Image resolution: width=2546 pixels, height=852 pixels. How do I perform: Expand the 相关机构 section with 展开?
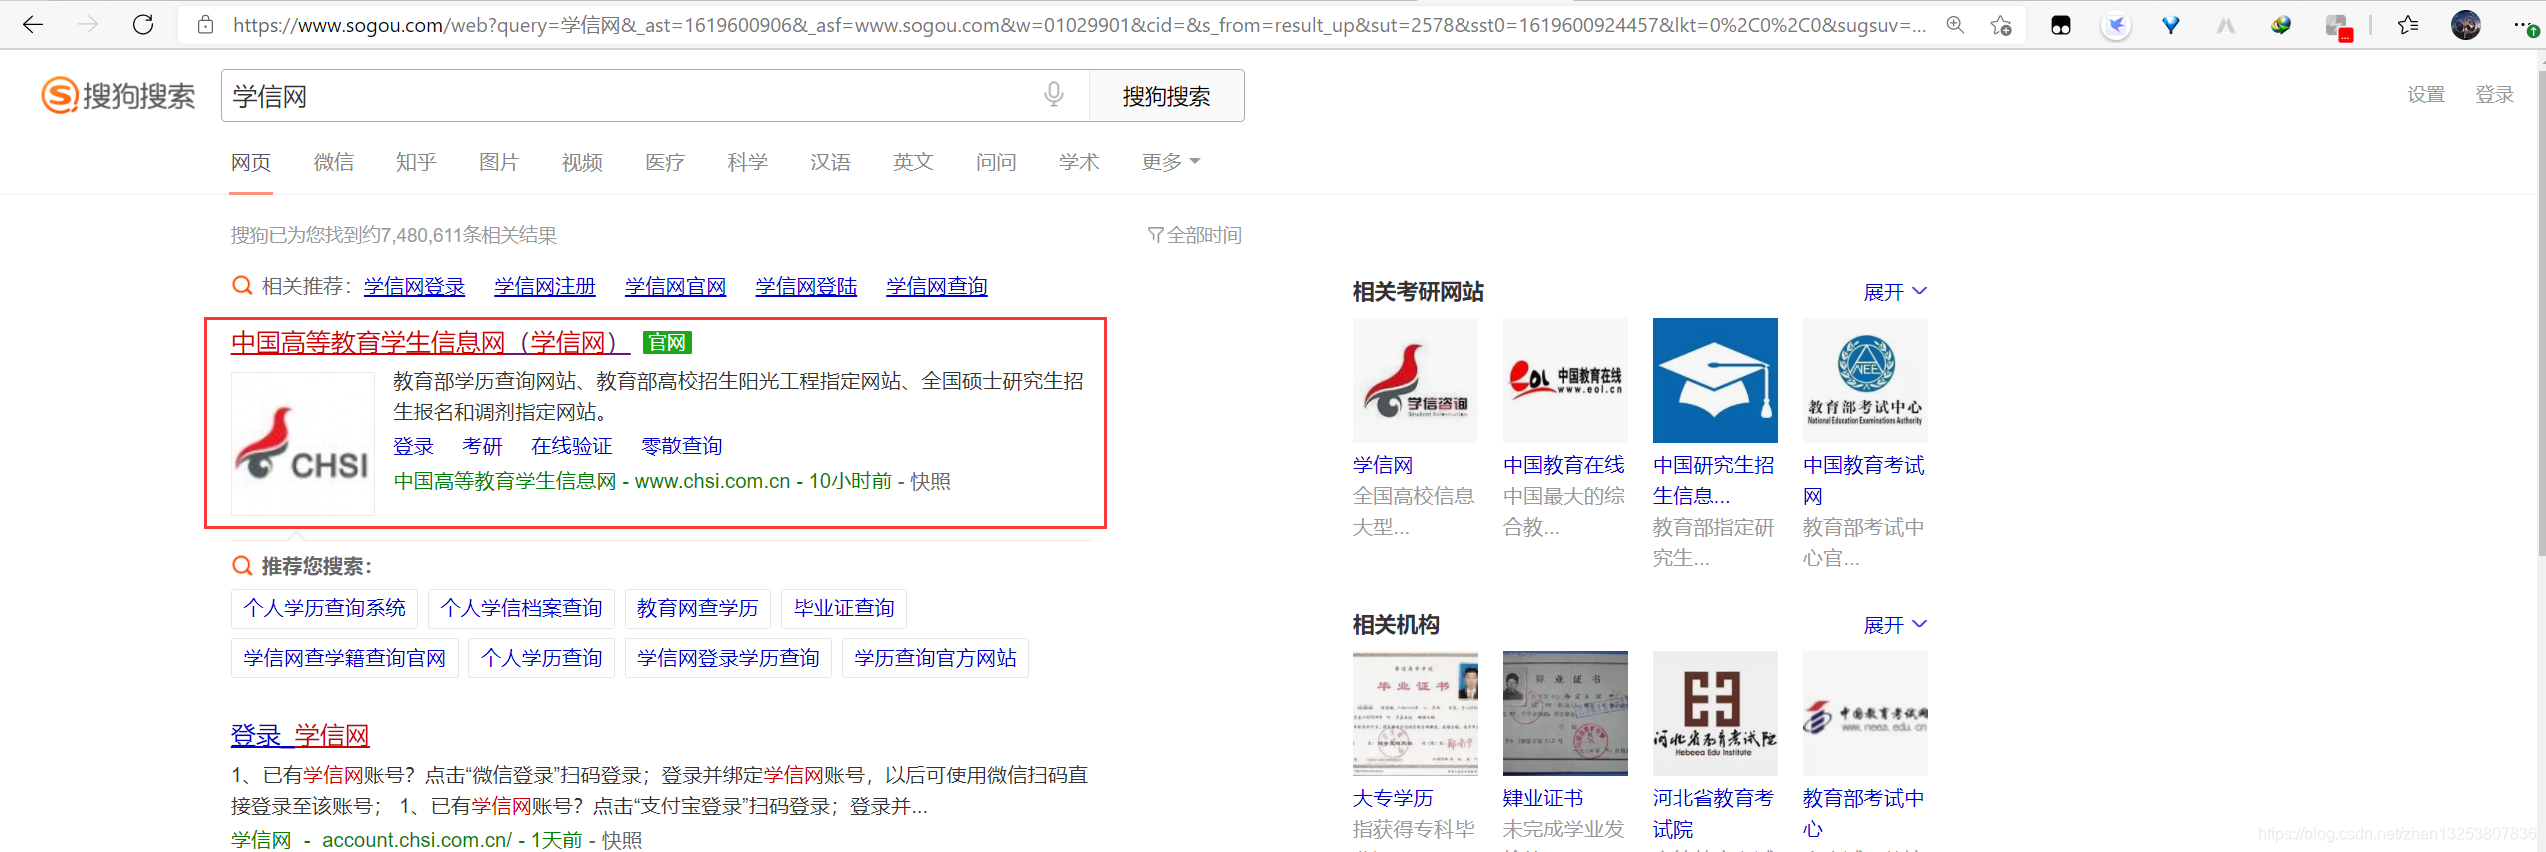point(1895,625)
